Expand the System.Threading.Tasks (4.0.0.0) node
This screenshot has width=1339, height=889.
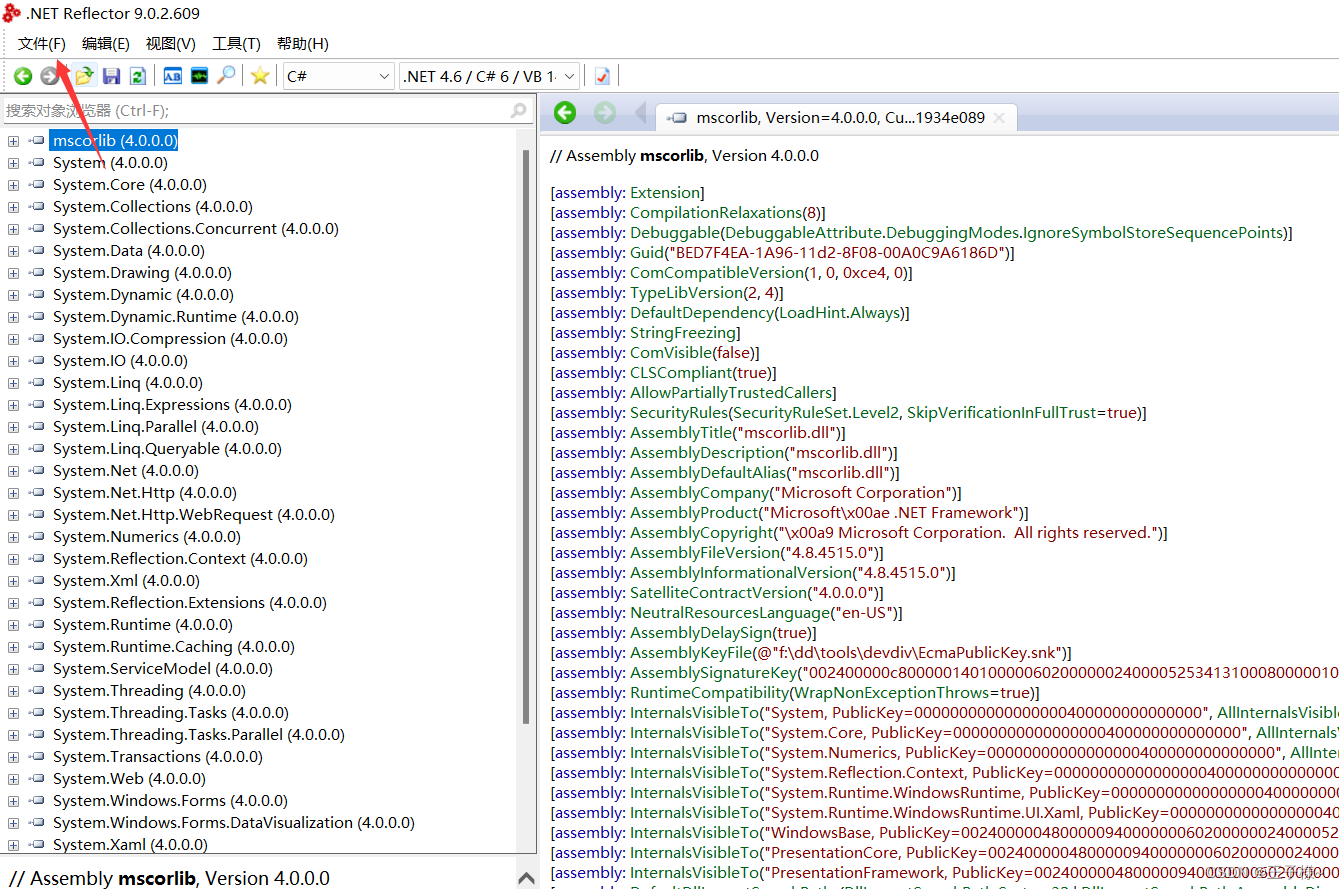pyautogui.click(x=13, y=713)
